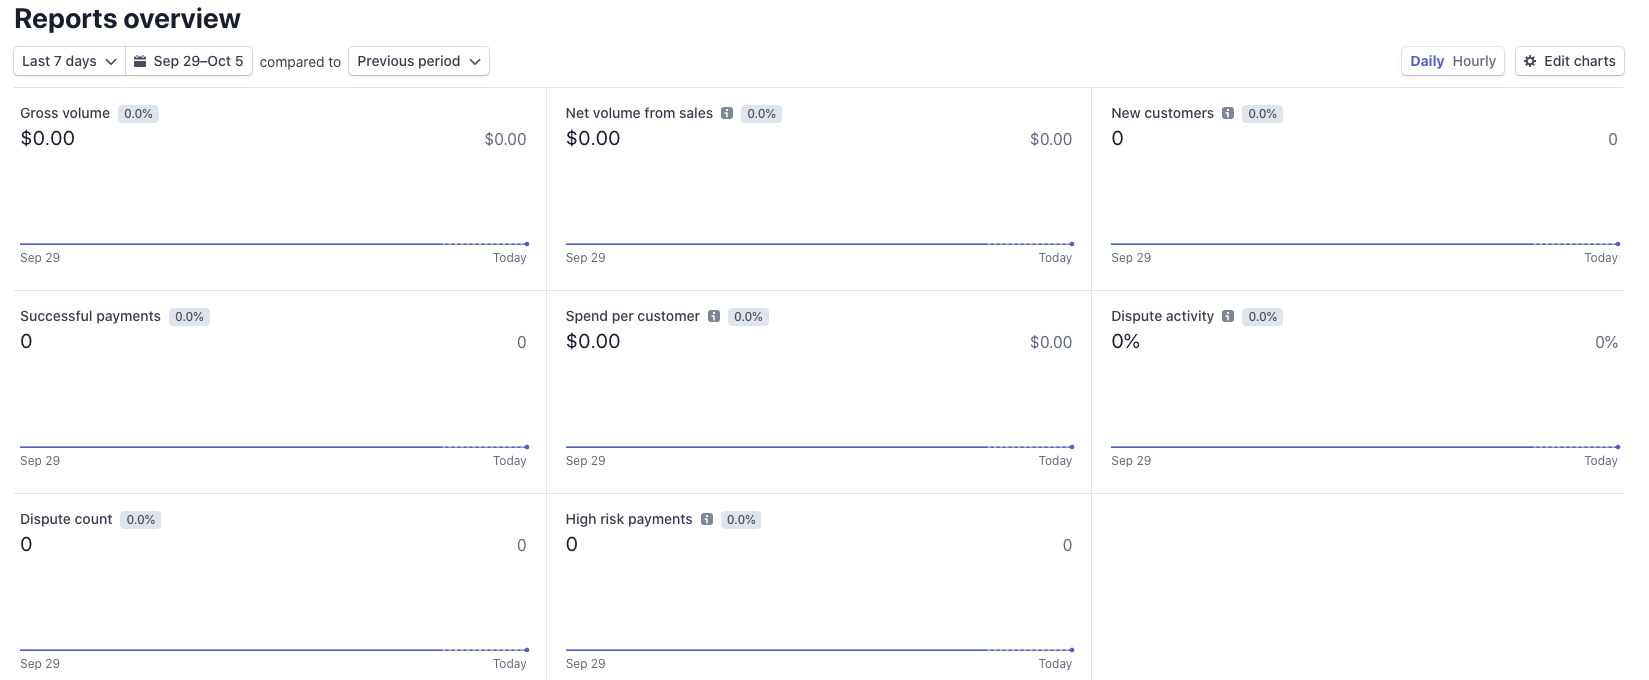1649x680 pixels.
Task: Open the Sep 29–Oct 5 date picker
Action: coord(189,61)
